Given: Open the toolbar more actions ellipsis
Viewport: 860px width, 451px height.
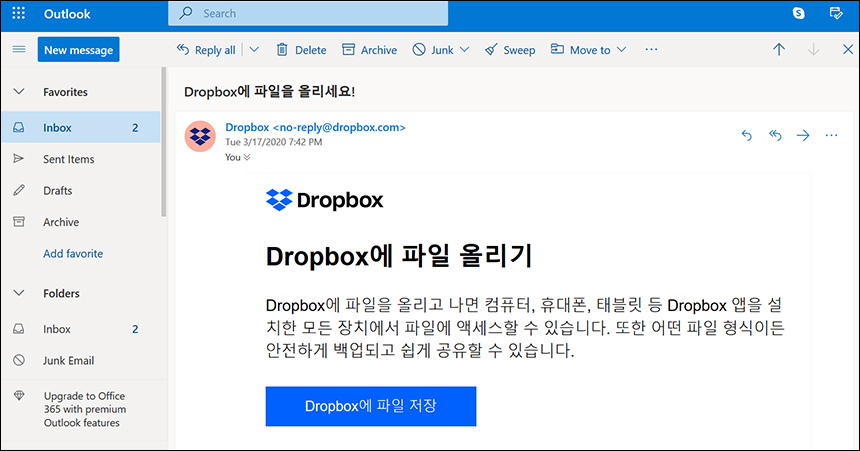Looking at the screenshot, I should [651, 49].
